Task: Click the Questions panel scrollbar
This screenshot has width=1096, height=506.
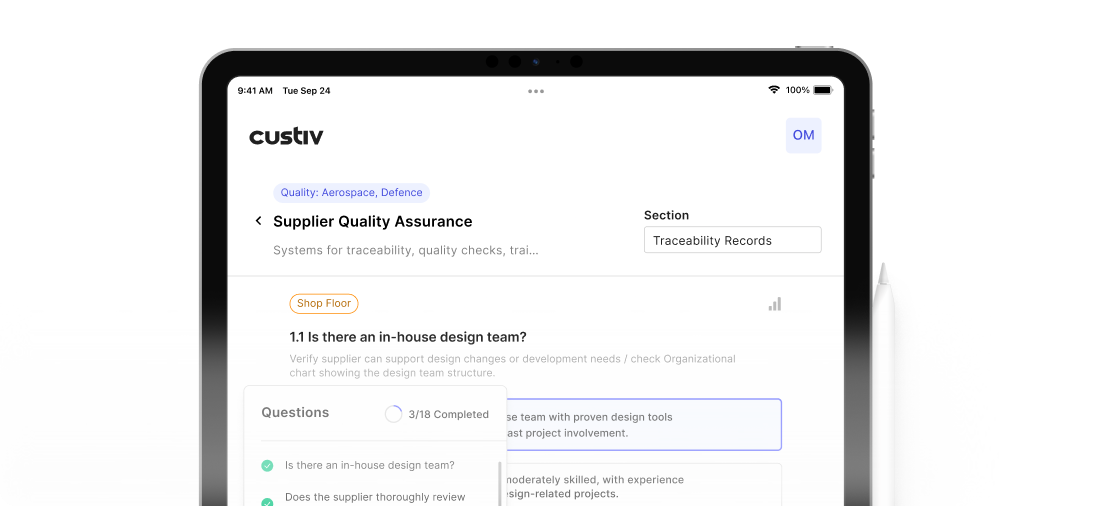Action: [x=500, y=484]
